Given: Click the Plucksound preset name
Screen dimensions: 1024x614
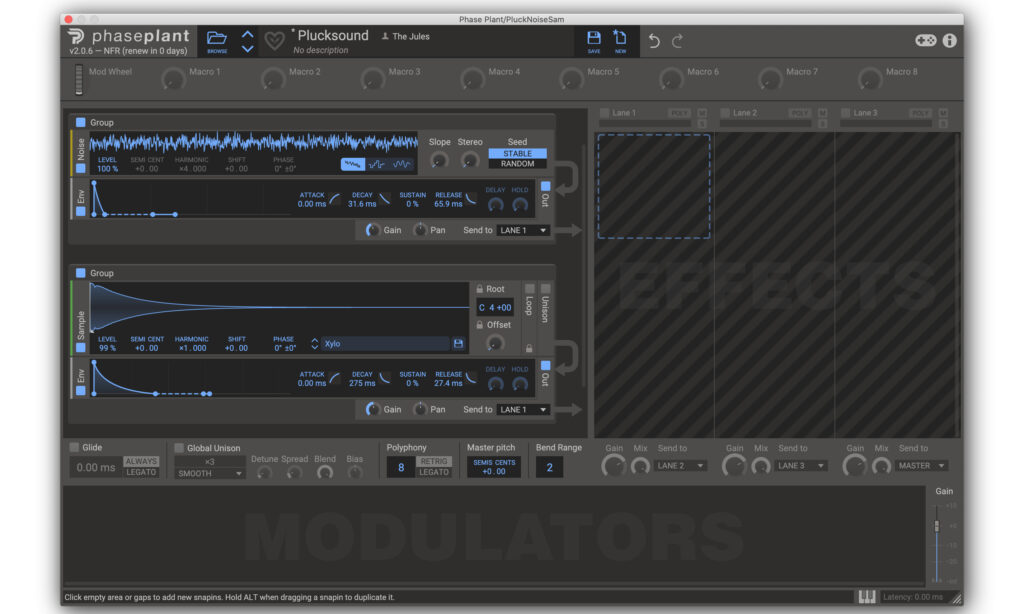Looking at the screenshot, I should [x=333, y=35].
